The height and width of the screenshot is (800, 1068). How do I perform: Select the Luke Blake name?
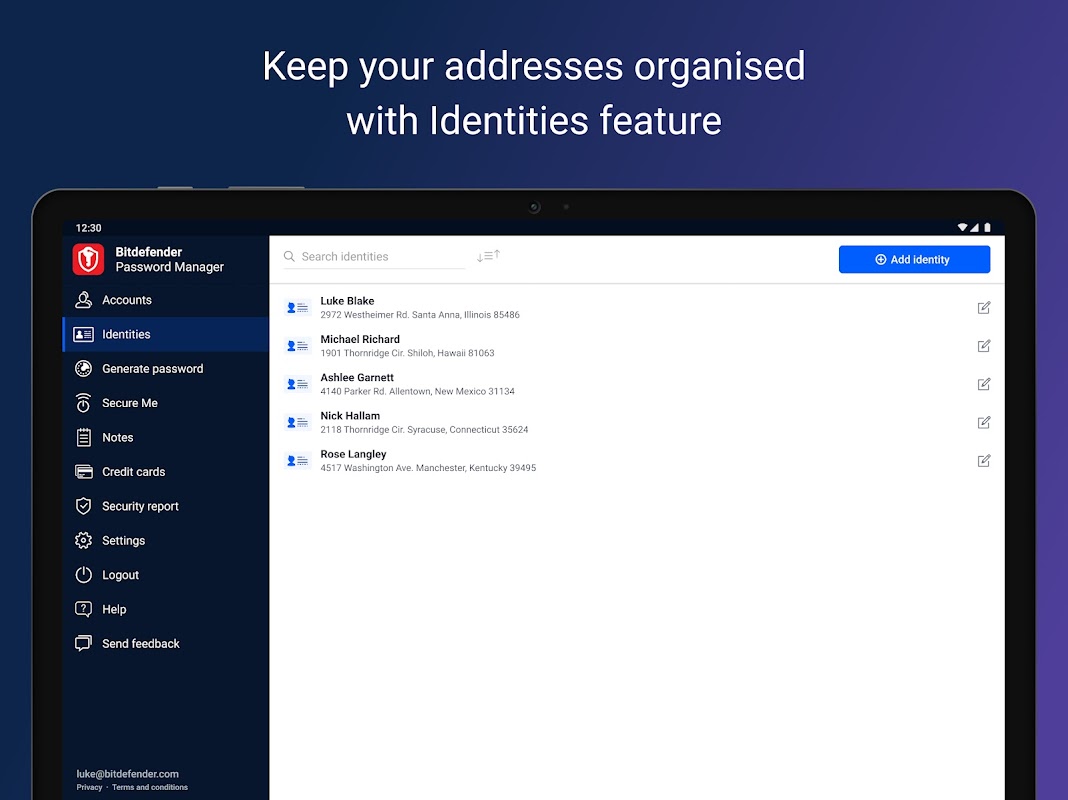click(347, 301)
